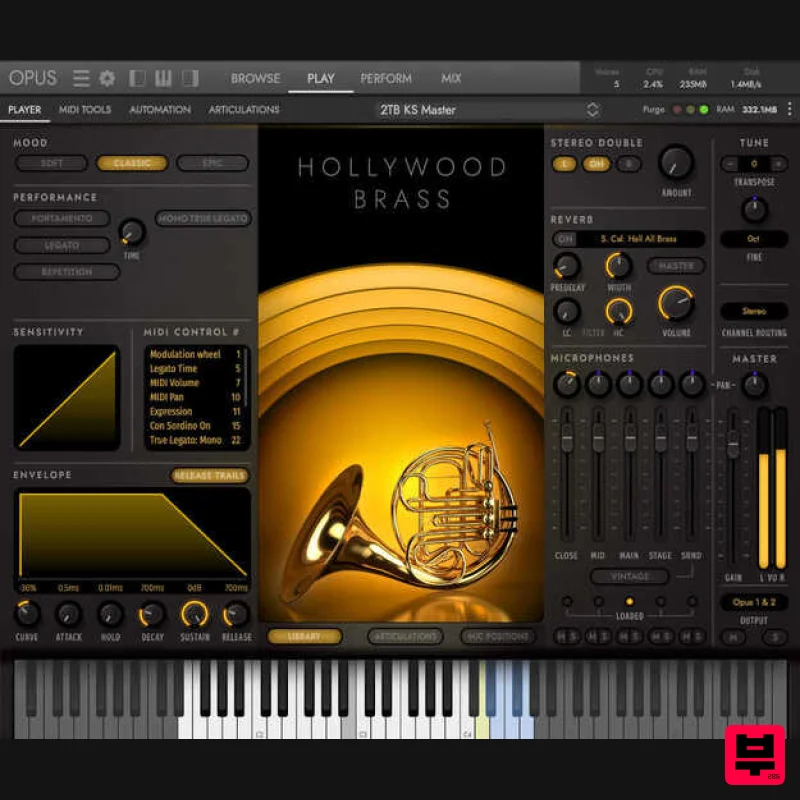Open the Stereo channel routing dropdown

tap(755, 311)
